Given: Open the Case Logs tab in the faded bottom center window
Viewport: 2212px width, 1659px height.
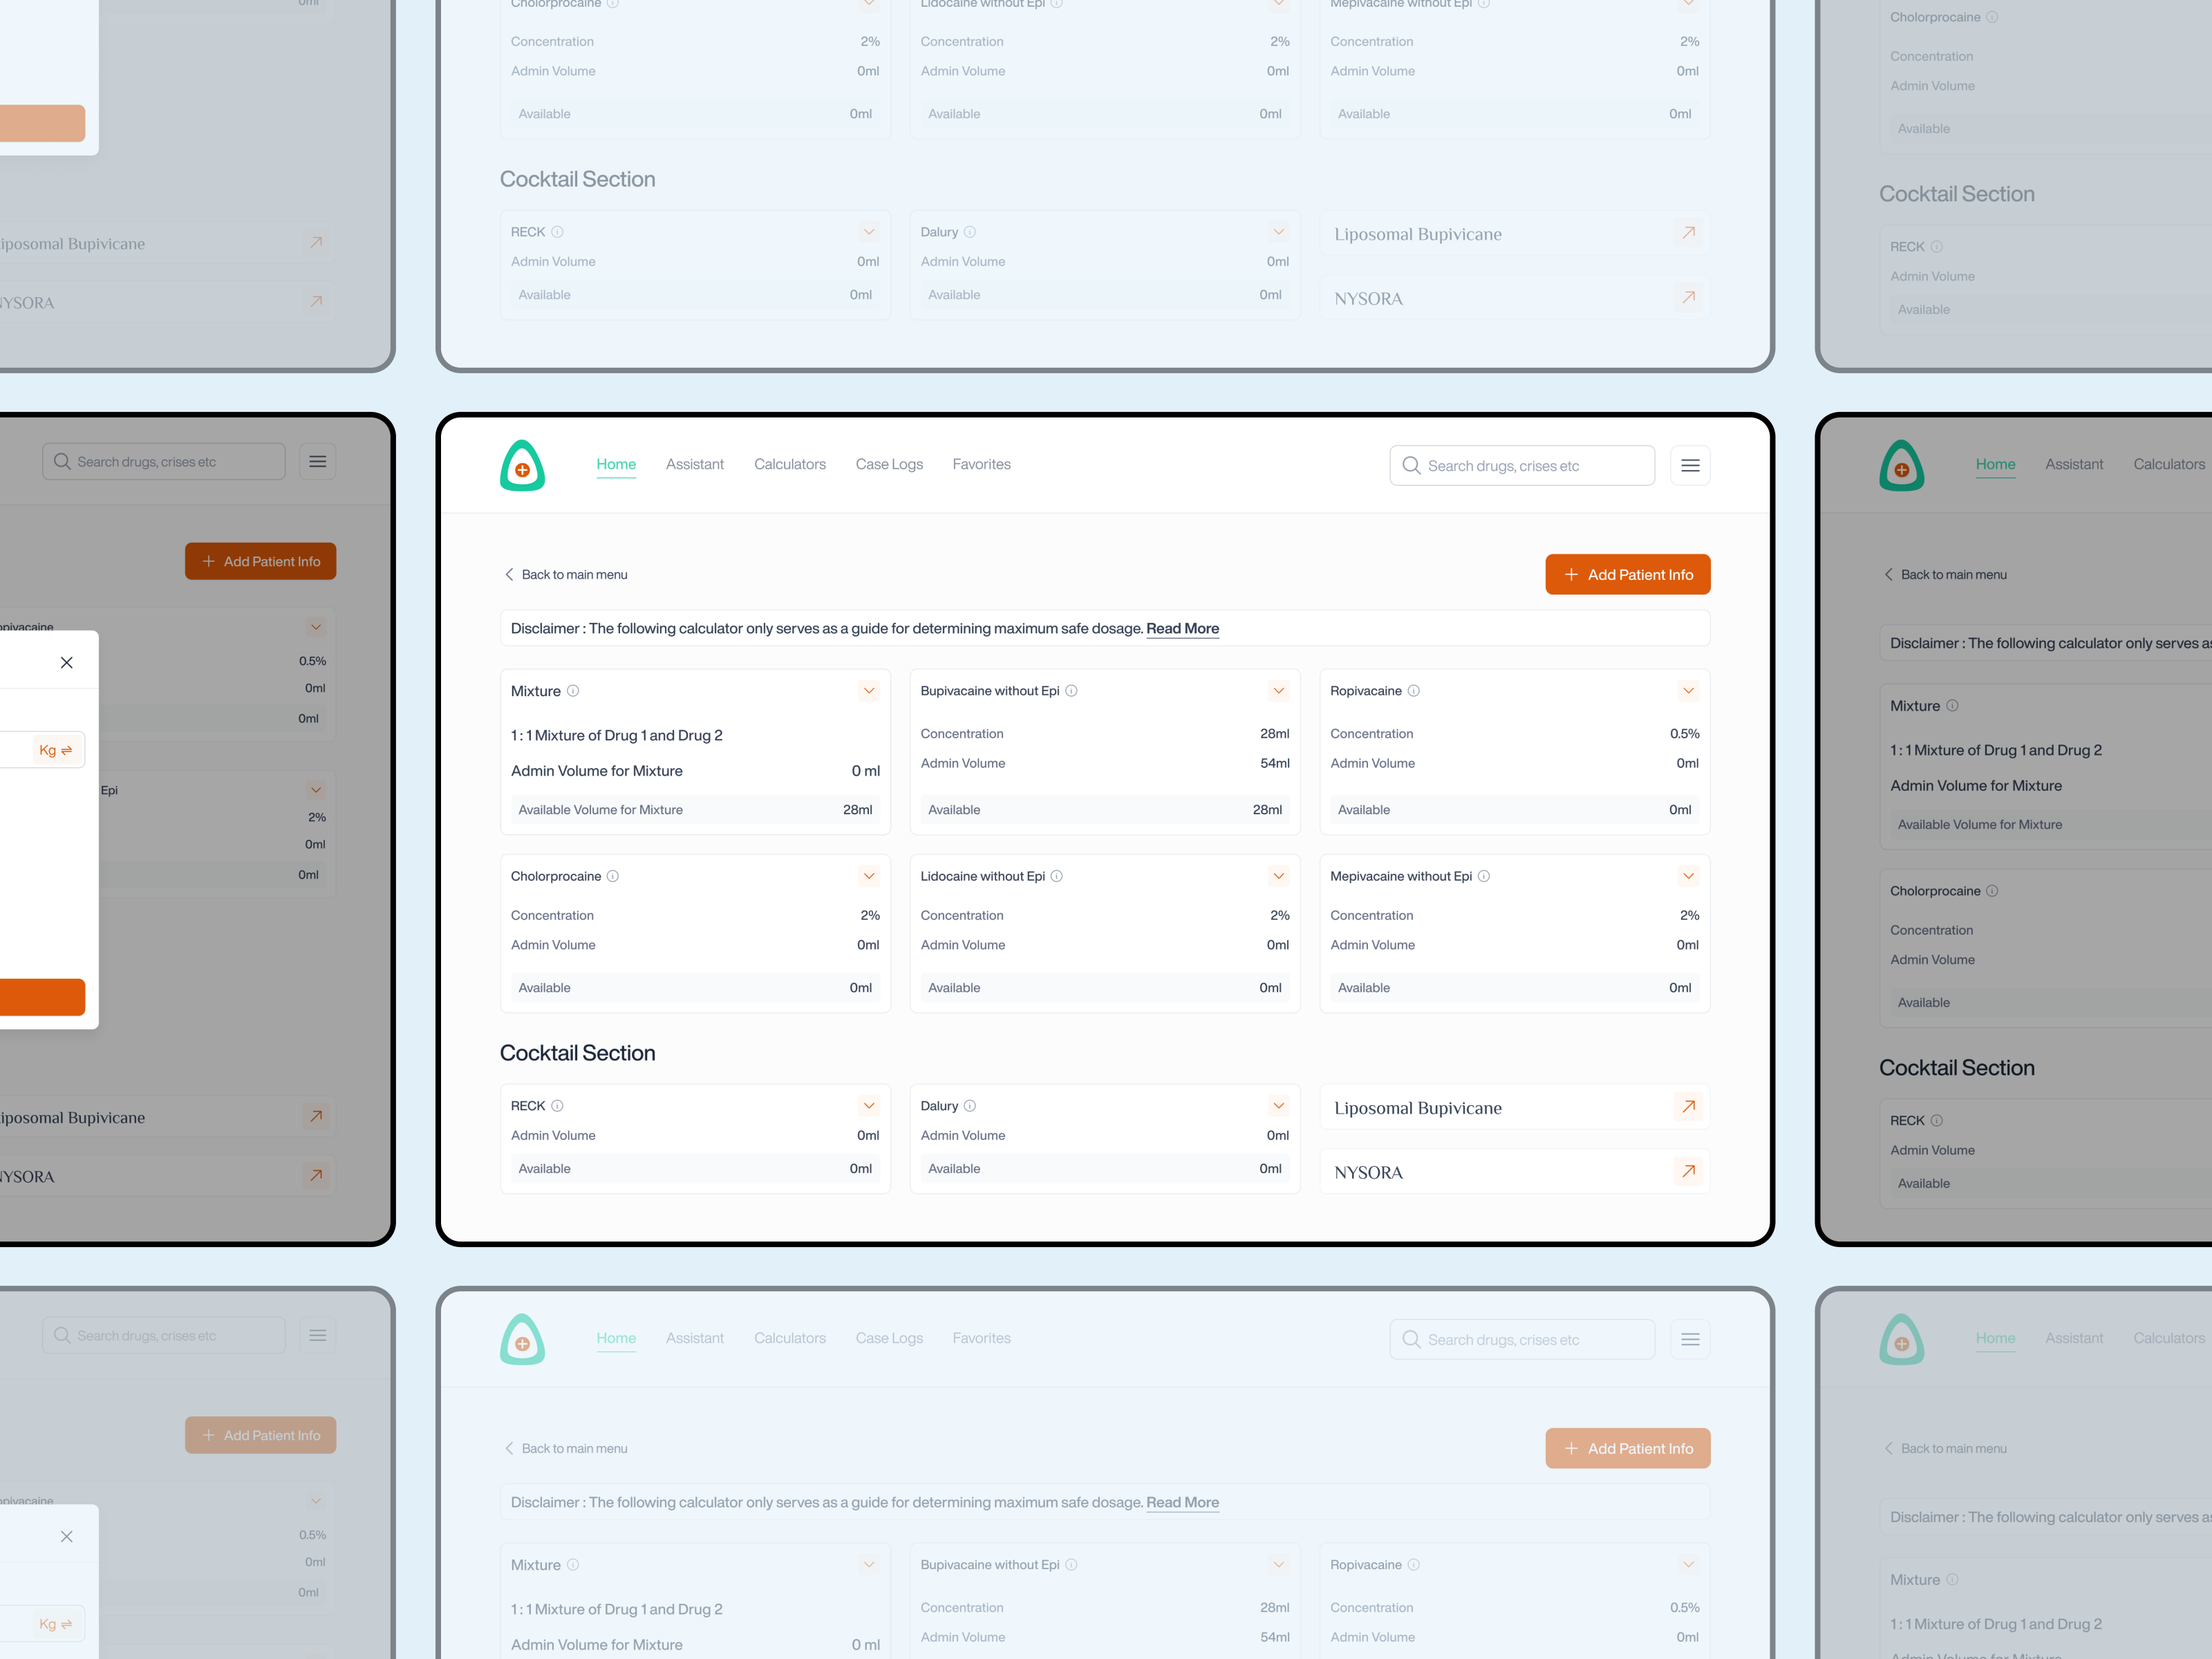Looking at the screenshot, I should tap(889, 1338).
